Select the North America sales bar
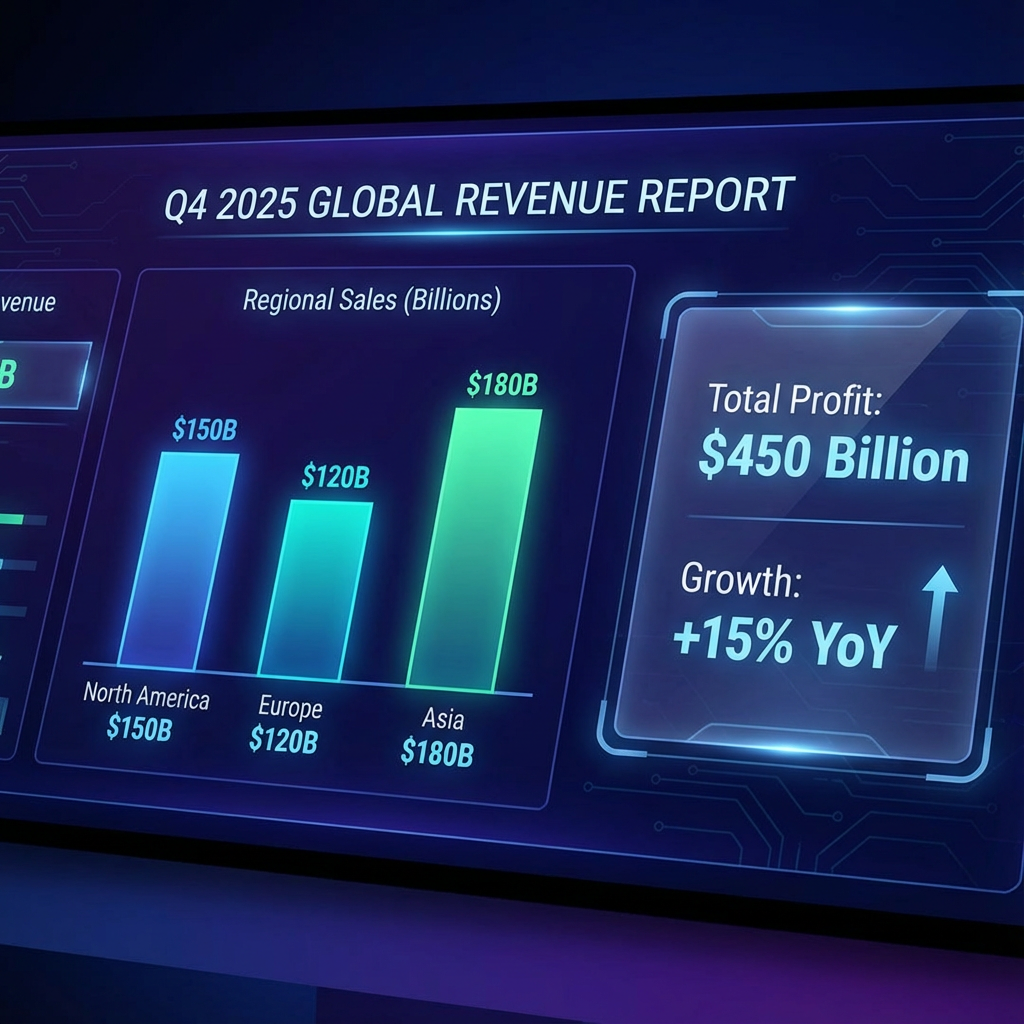 click(x=179, y=560)
